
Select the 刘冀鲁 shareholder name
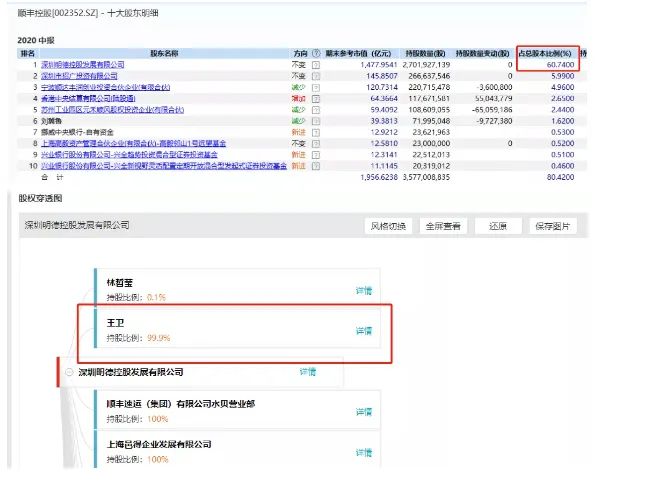[51, 121]
